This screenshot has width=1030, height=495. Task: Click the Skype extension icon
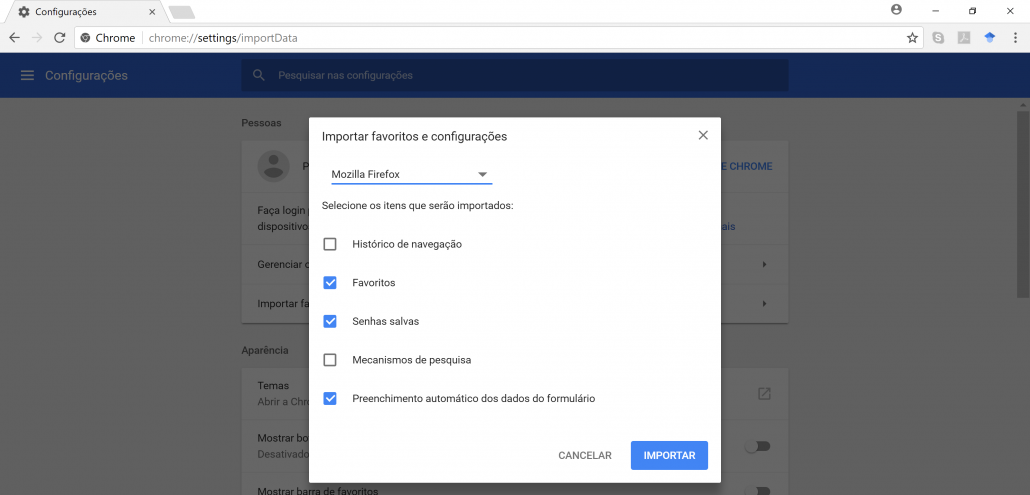[x=938, y=38]
